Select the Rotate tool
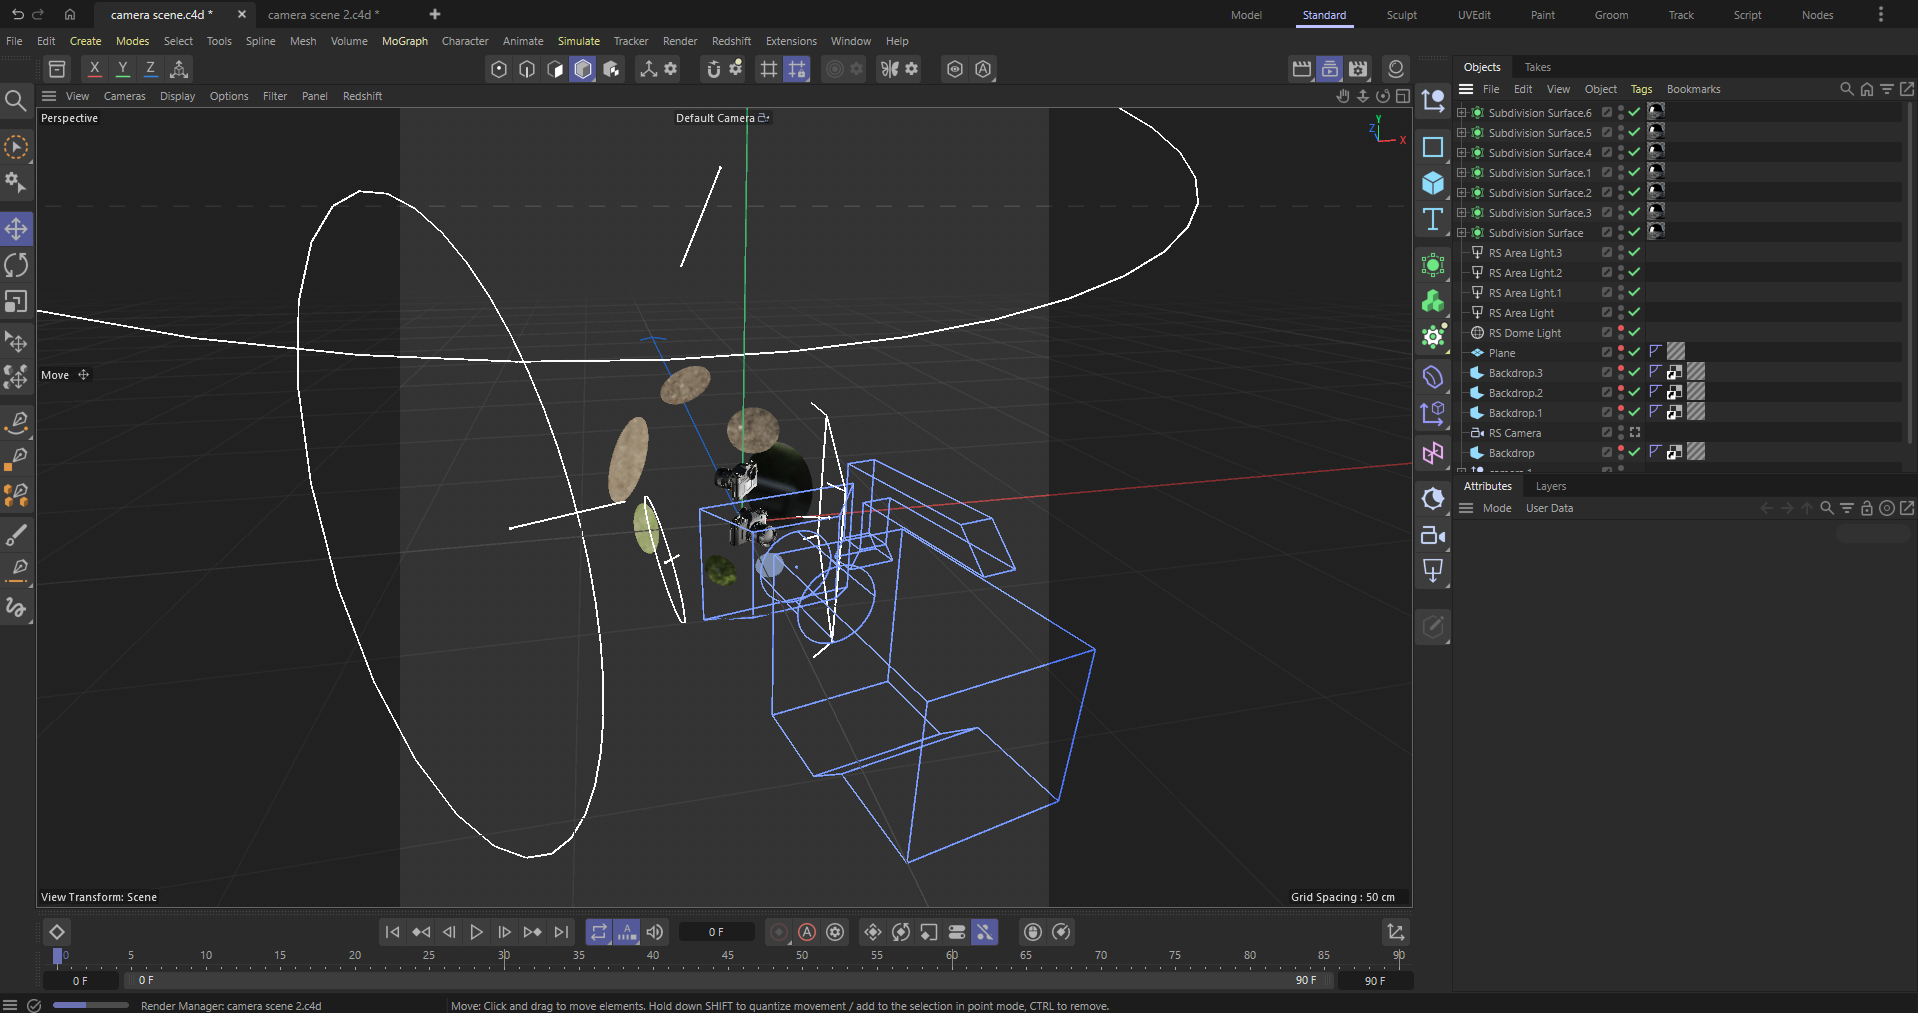 coord(16,265)
